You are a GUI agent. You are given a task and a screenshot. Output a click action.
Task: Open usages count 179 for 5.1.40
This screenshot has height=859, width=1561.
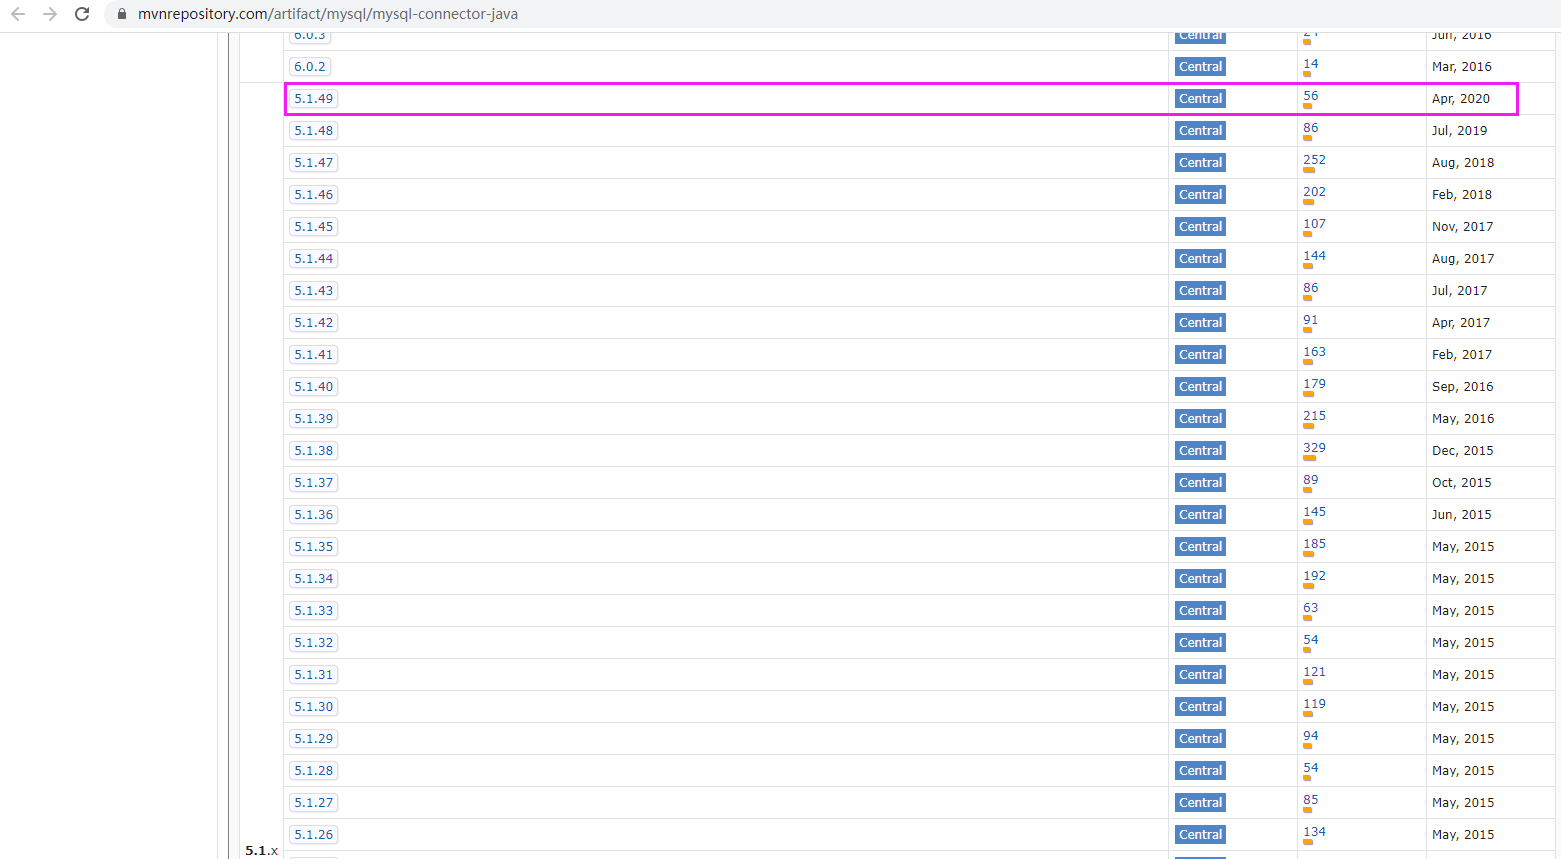(1314, 384)
